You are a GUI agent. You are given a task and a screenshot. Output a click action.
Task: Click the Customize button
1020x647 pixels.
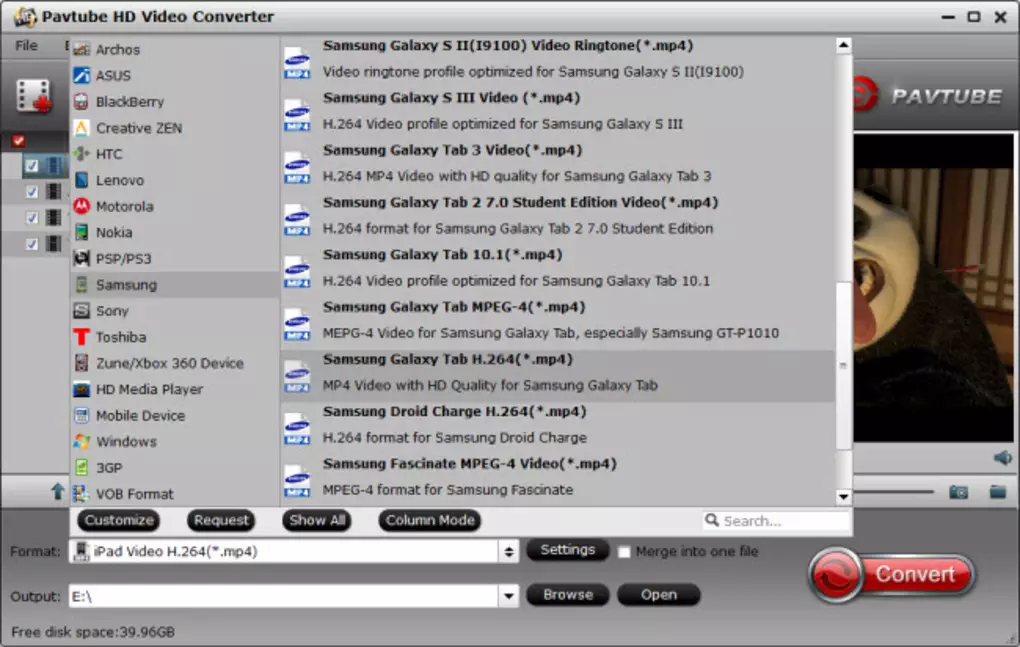pyautogui.click(x=119, y=520)
